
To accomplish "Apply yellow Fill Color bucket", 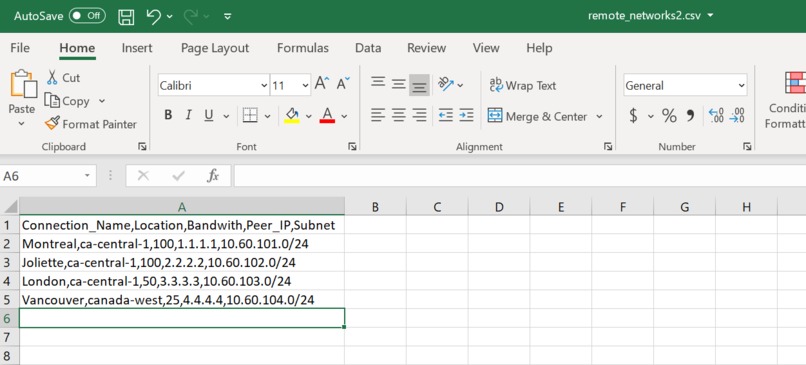I will click(x=291, y=115).
